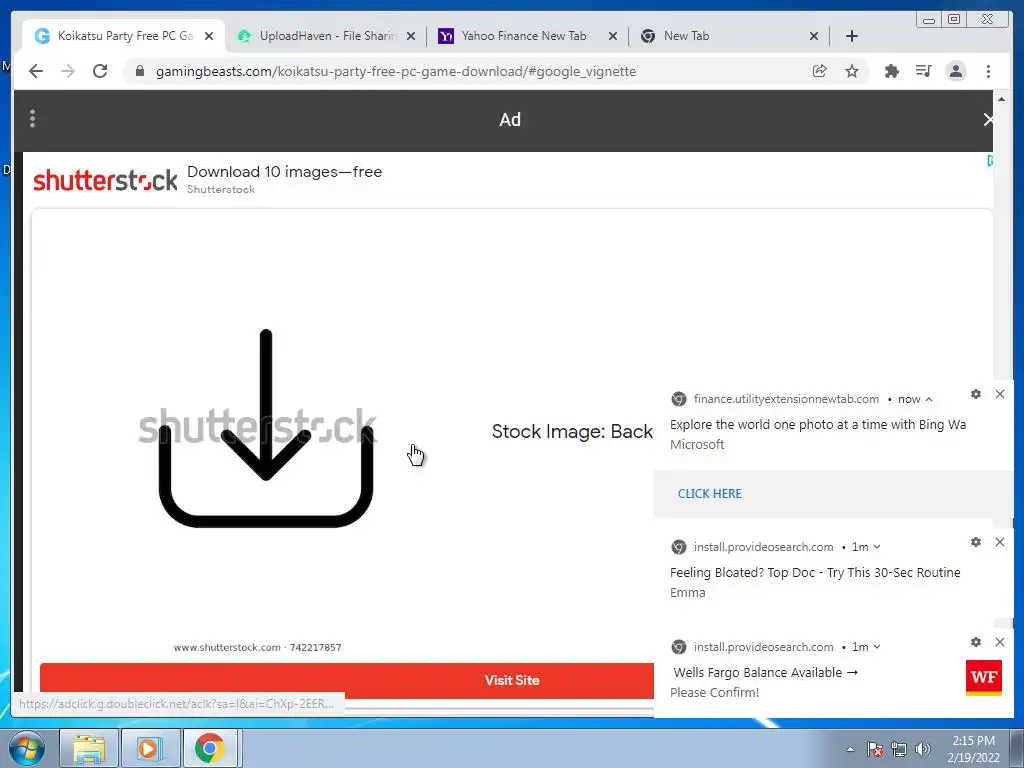Open the volume speaker tray icon
The image size is (1024, 768).
[x=923, y=749]
